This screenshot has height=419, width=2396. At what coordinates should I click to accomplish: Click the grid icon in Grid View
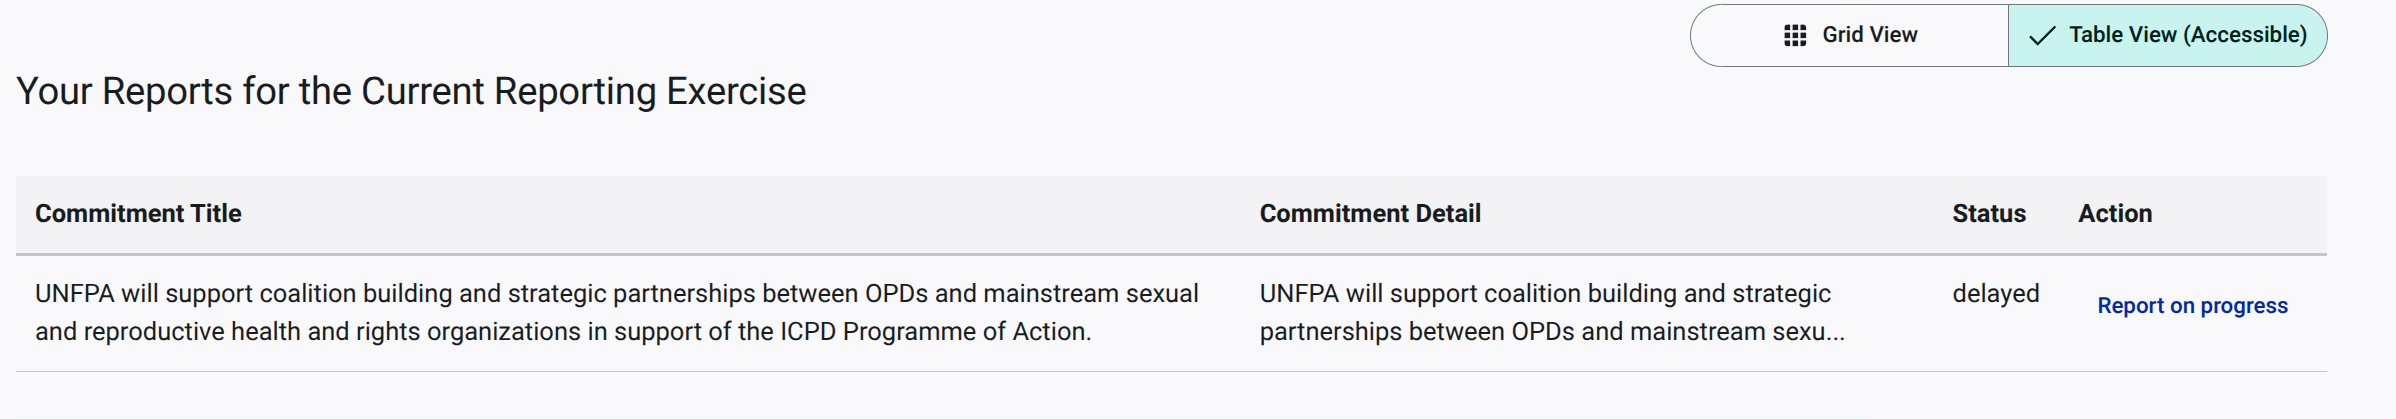click(x=1795, y=35)
